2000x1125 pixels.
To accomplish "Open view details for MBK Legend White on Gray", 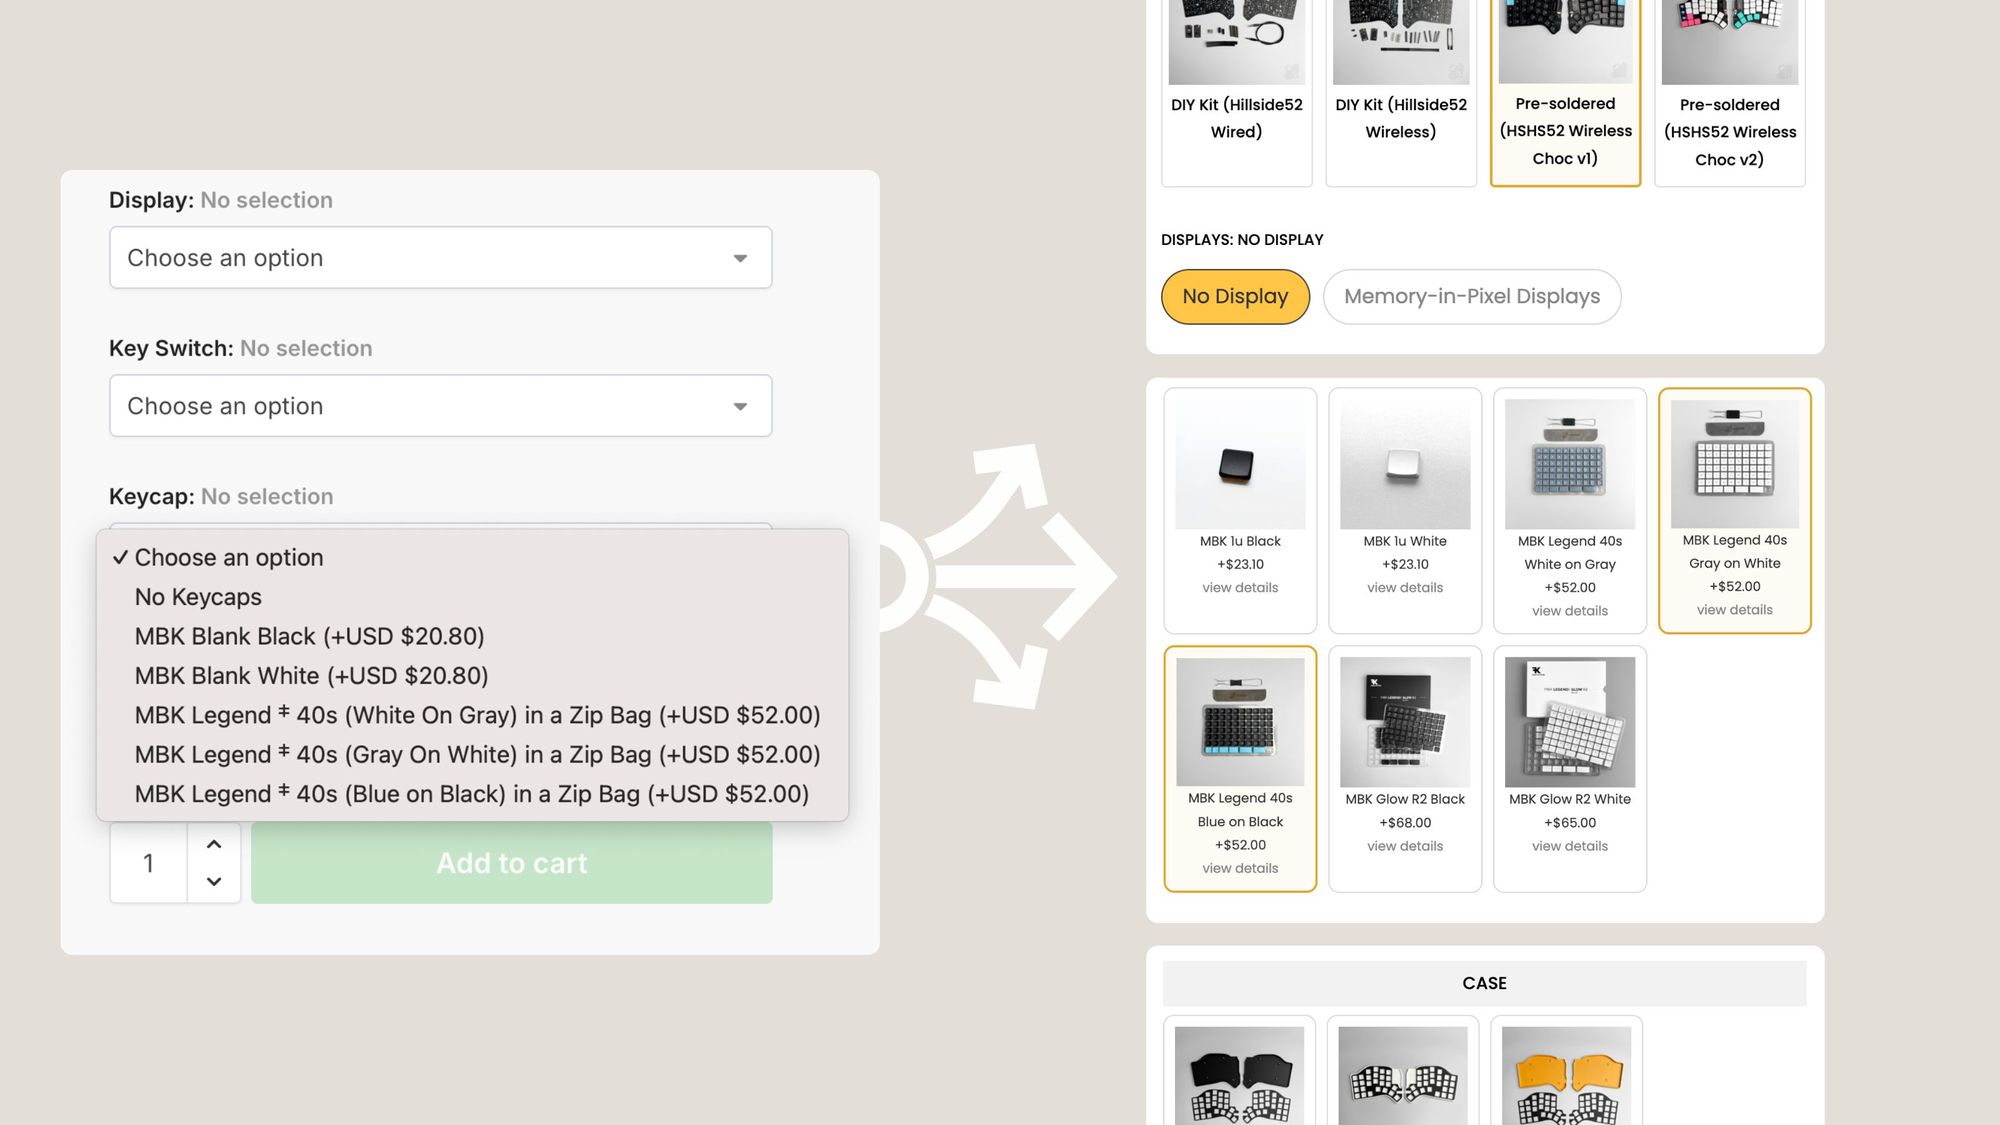I will point(1569,611).
